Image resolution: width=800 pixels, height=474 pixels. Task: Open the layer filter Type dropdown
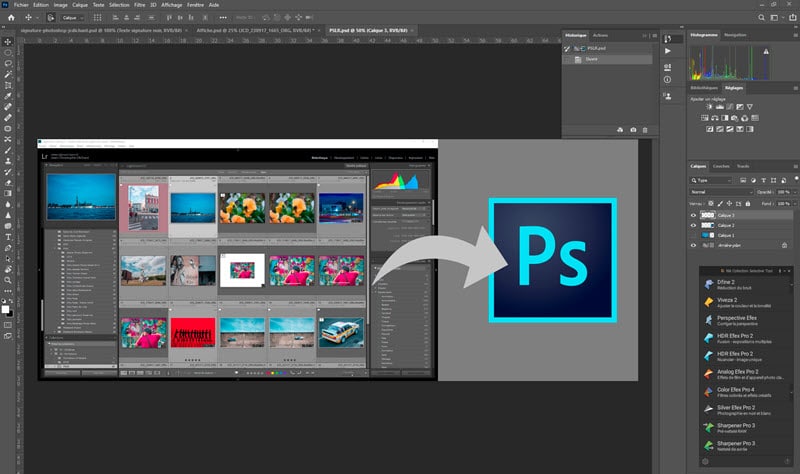tap(711, 180)
